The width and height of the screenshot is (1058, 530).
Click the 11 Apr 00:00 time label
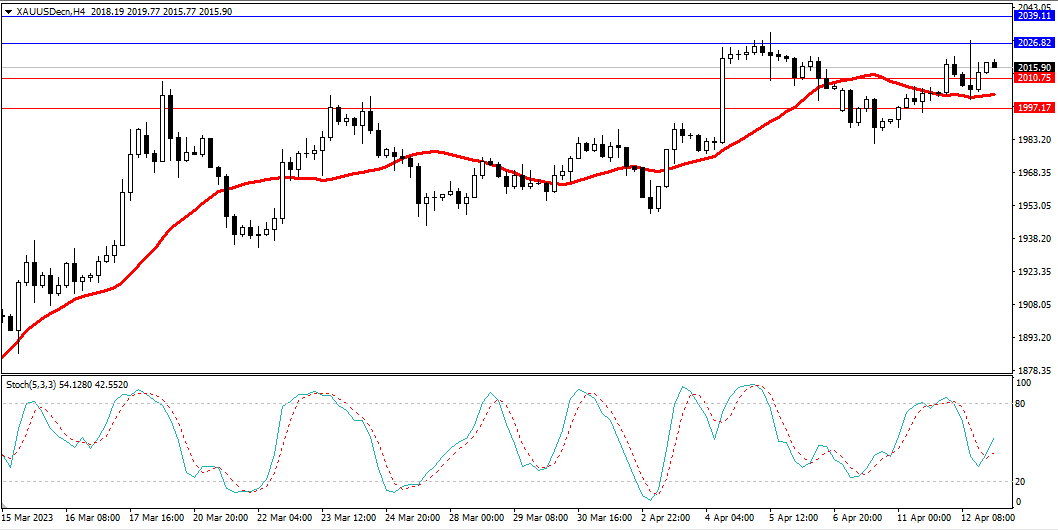925,518
